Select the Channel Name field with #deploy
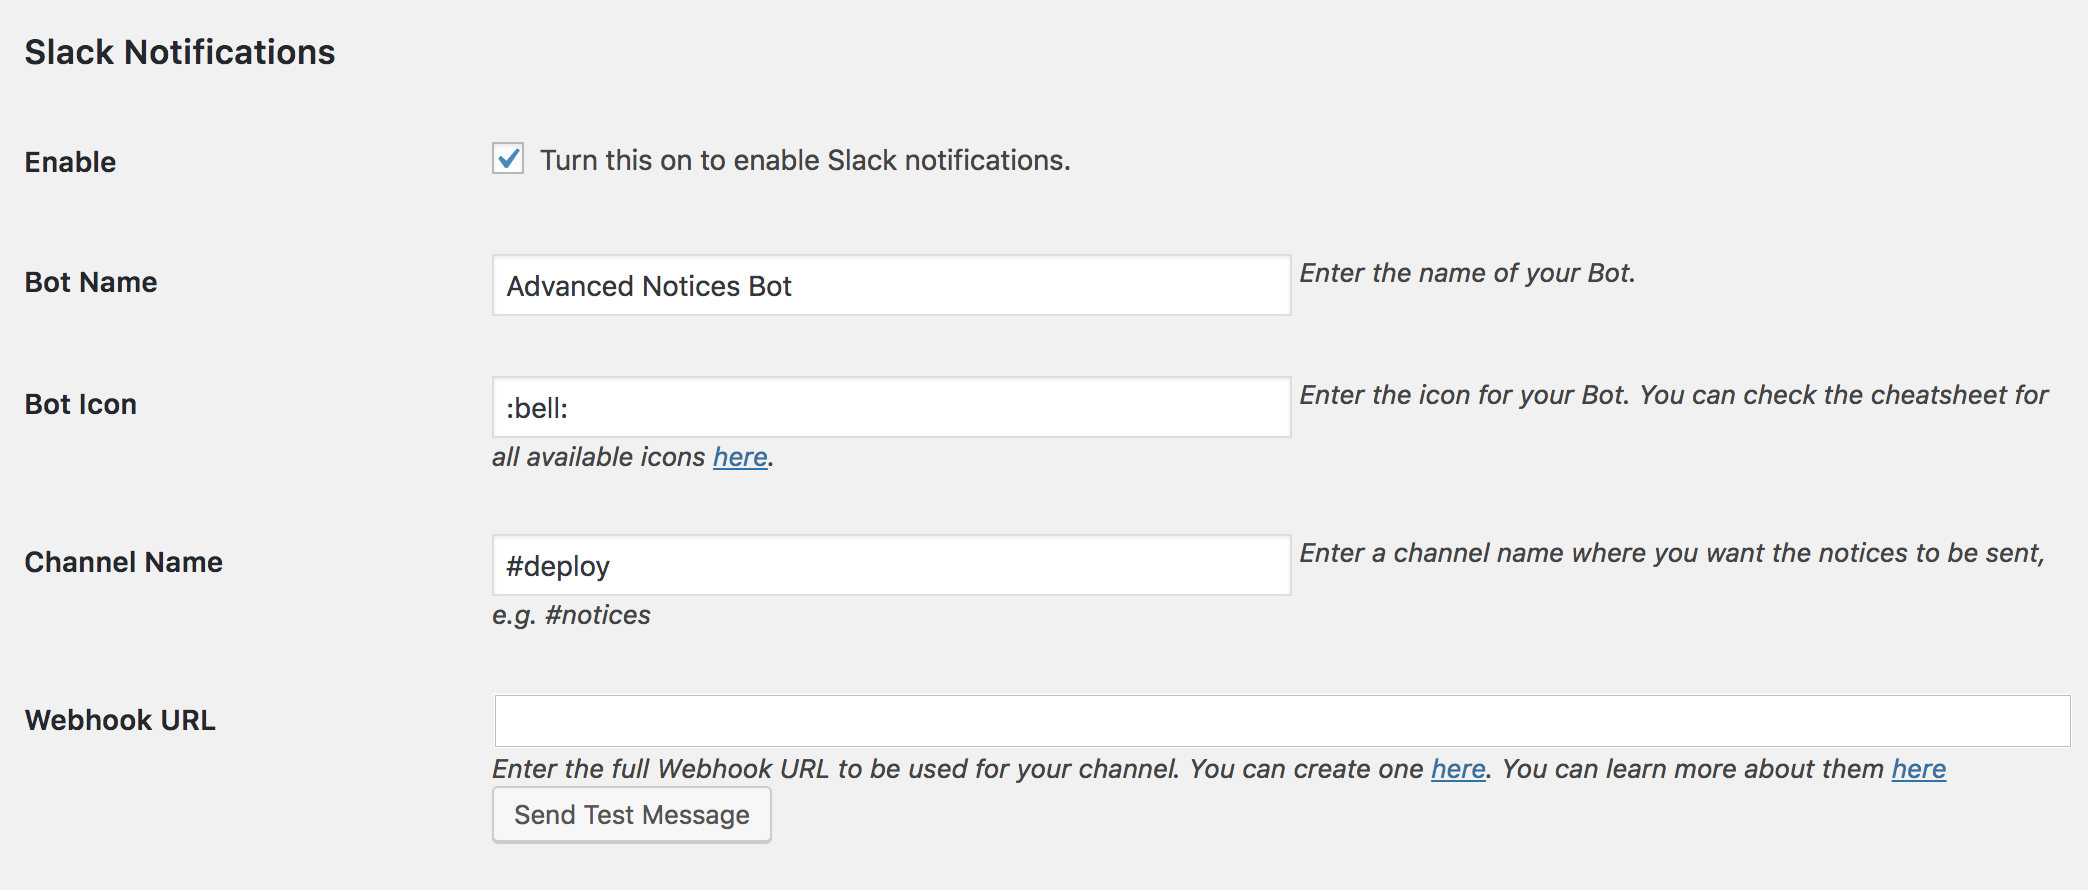 [x=890, y=566]
